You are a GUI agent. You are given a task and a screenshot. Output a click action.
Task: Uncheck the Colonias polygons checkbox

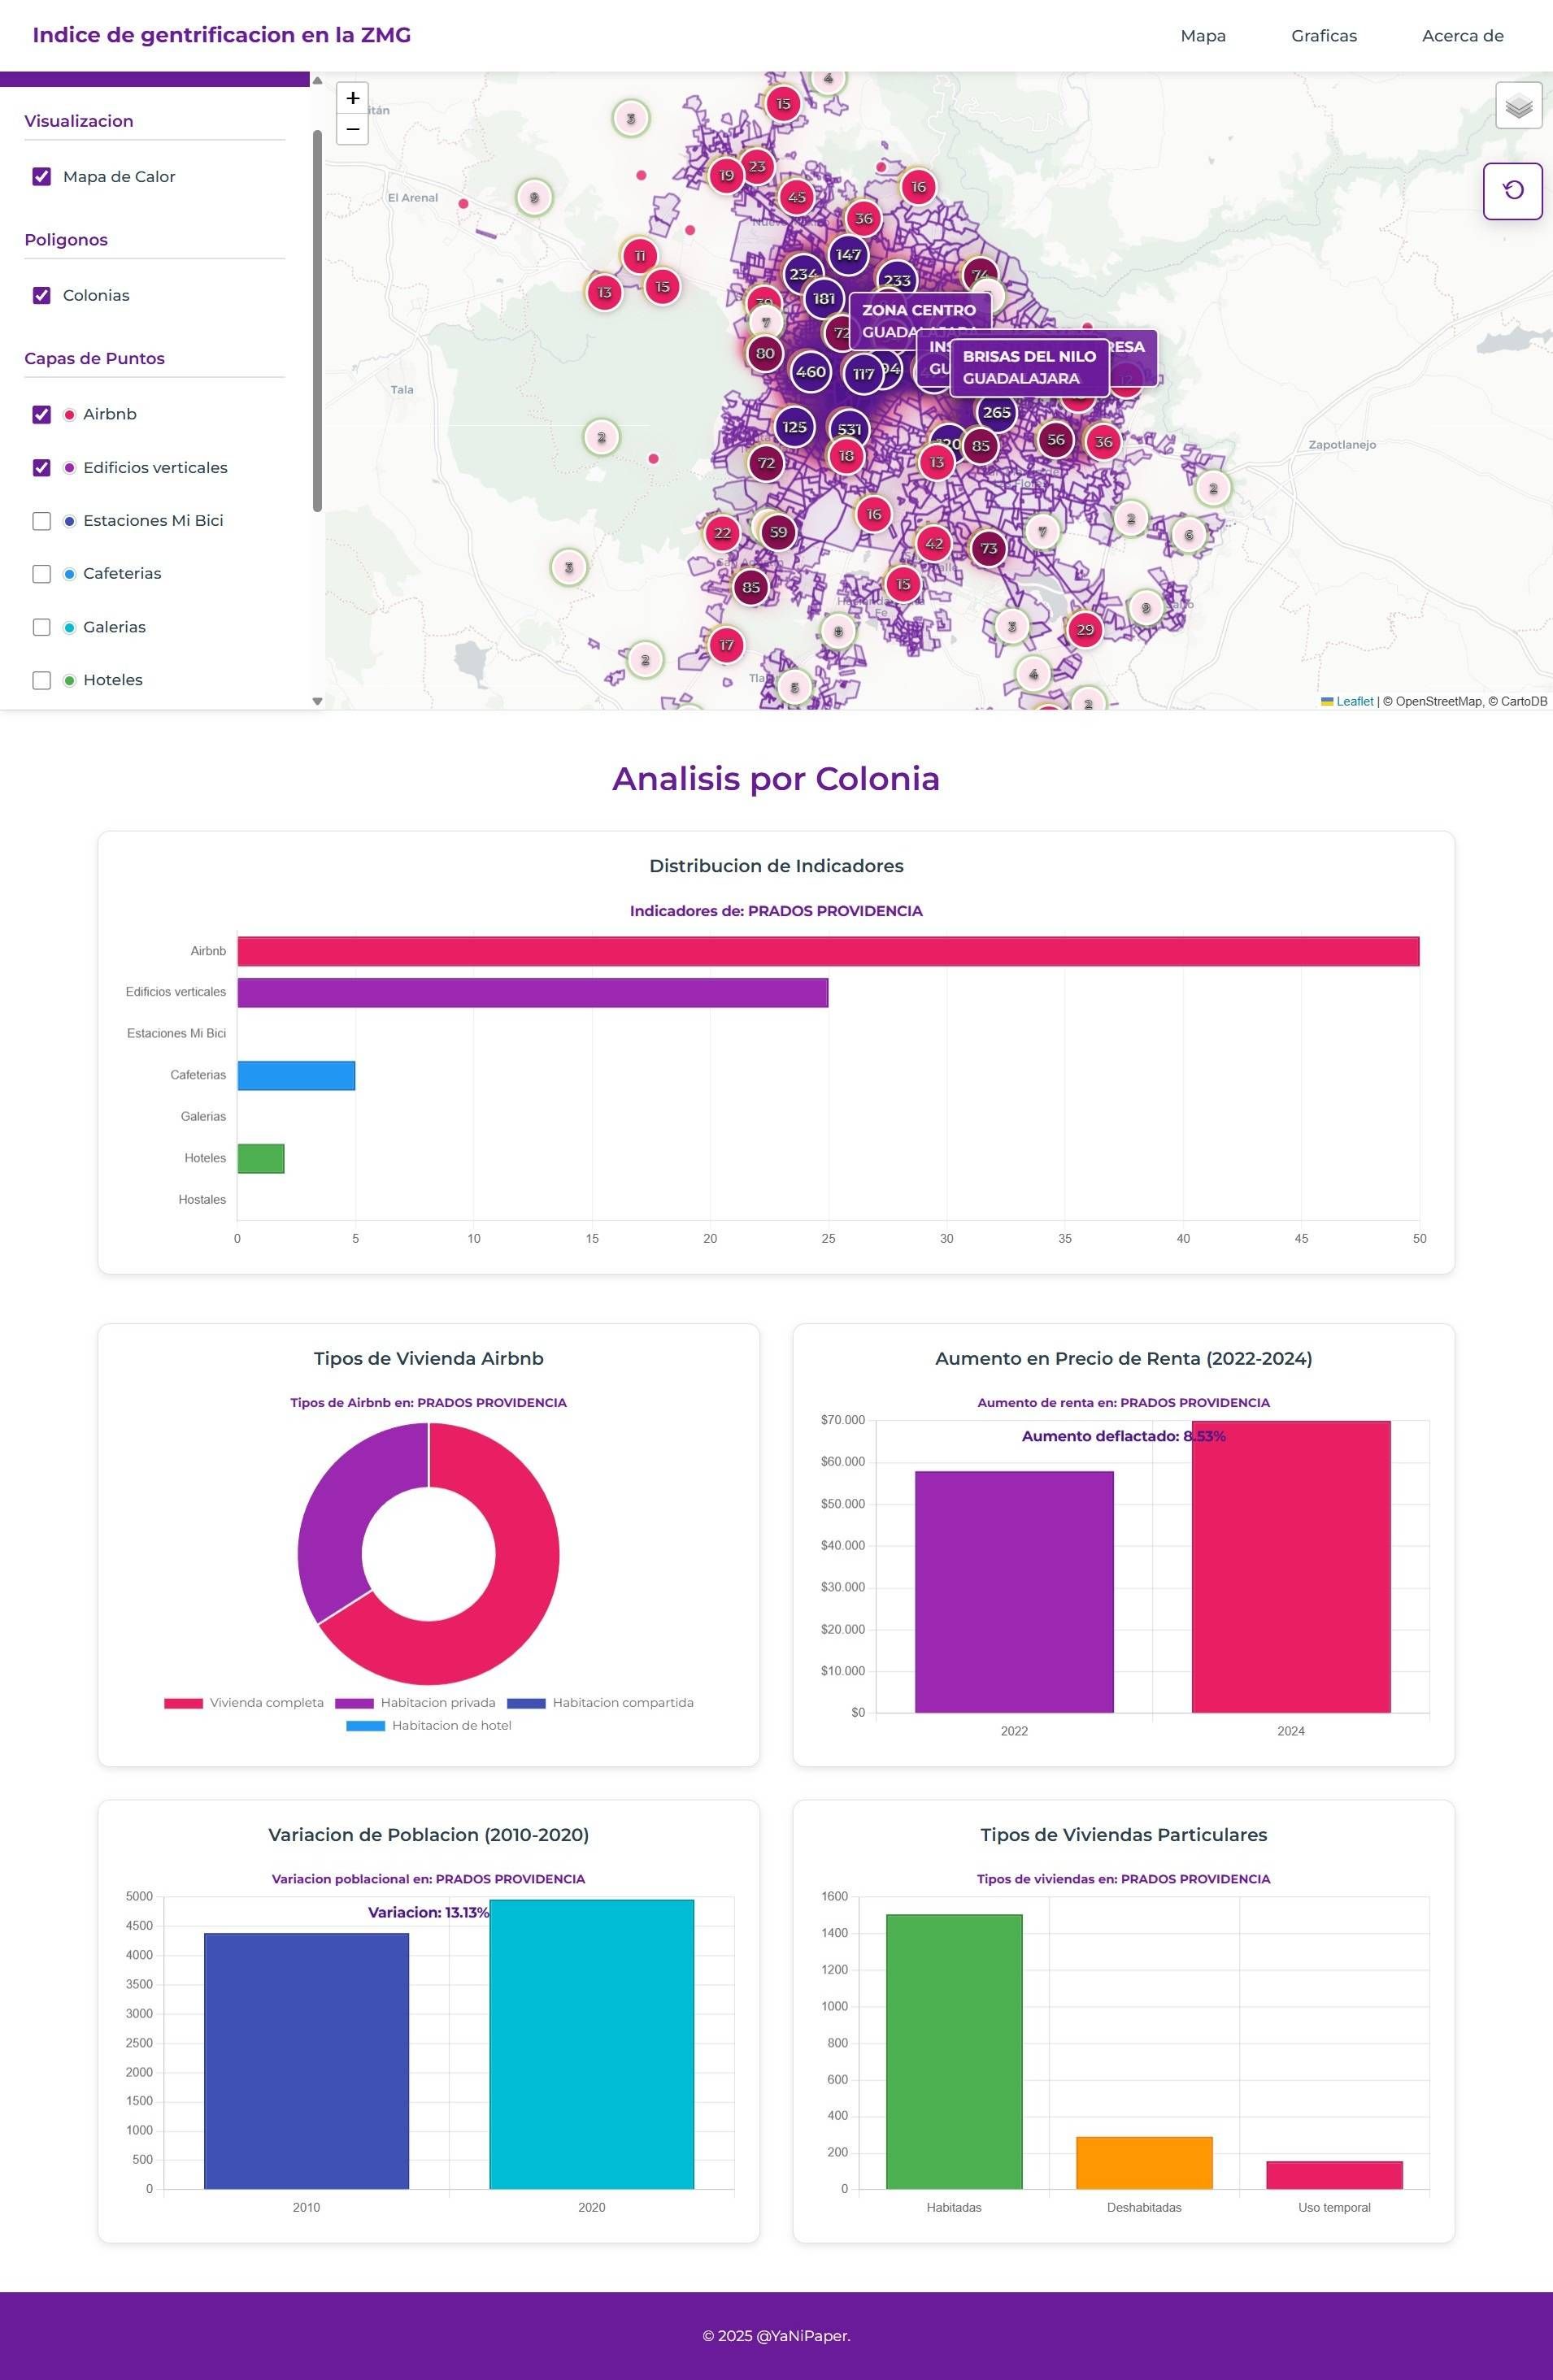[x=41, y=295]
